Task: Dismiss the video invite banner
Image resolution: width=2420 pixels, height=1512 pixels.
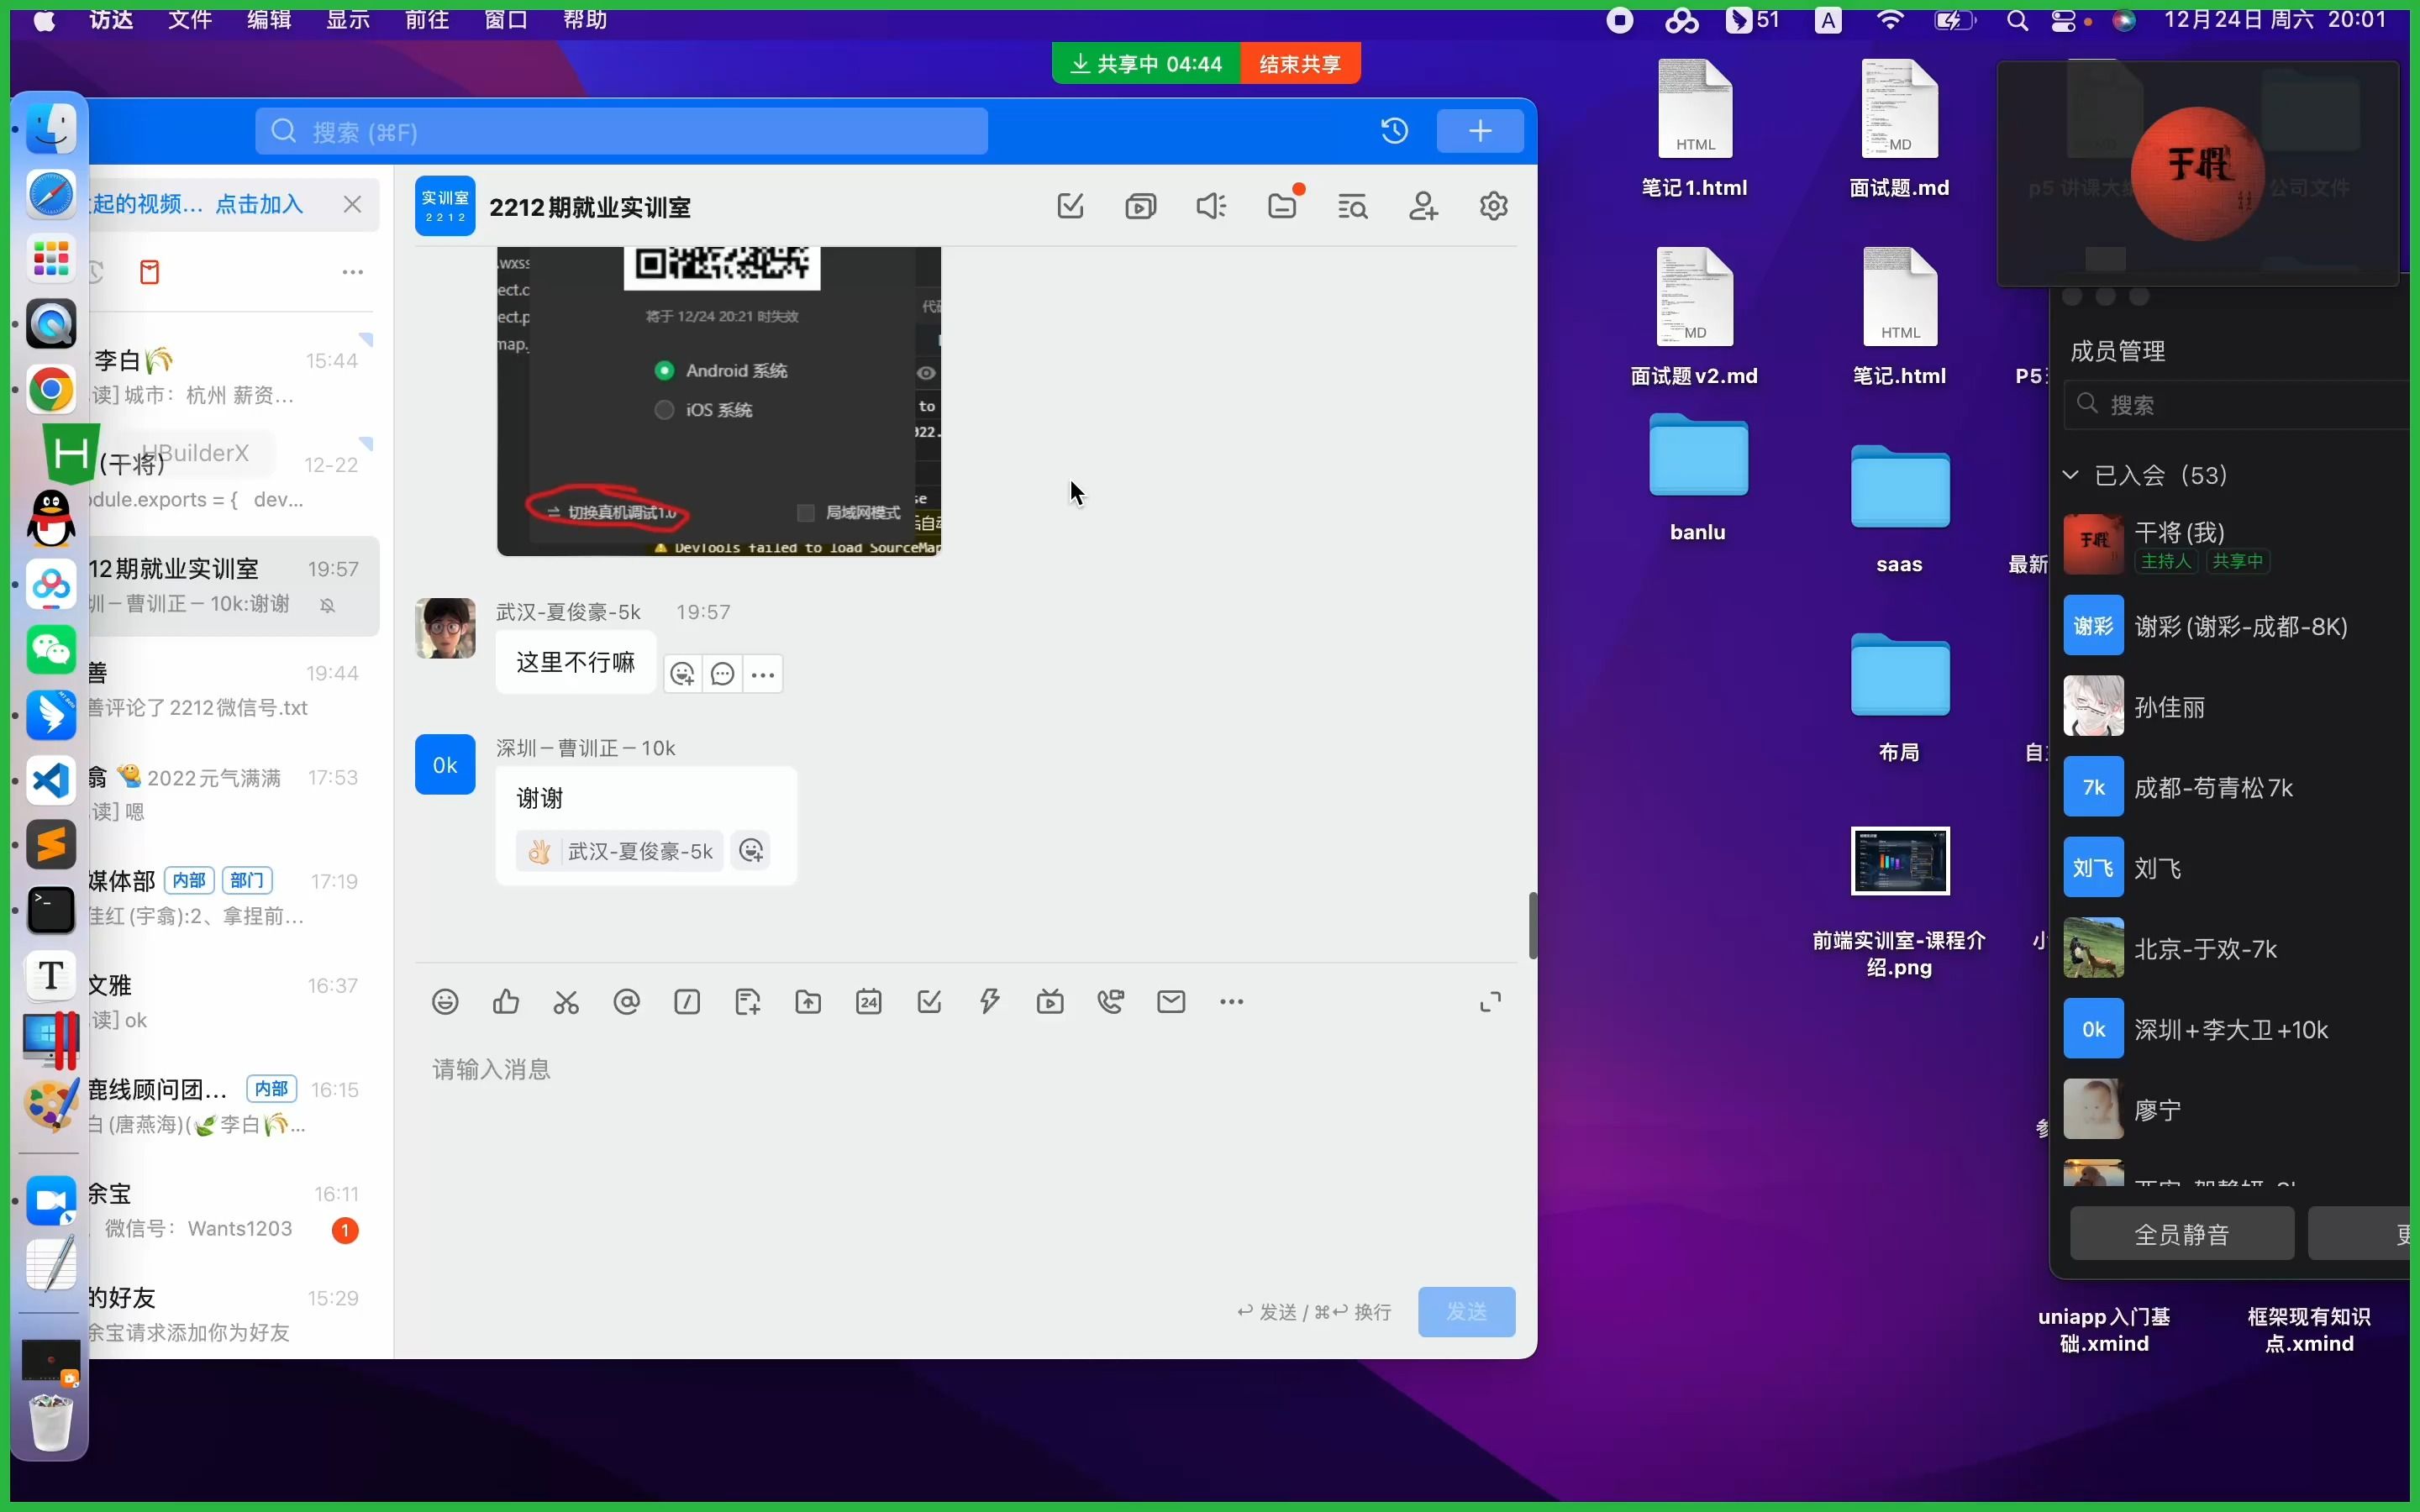Action: pos(352,204)
